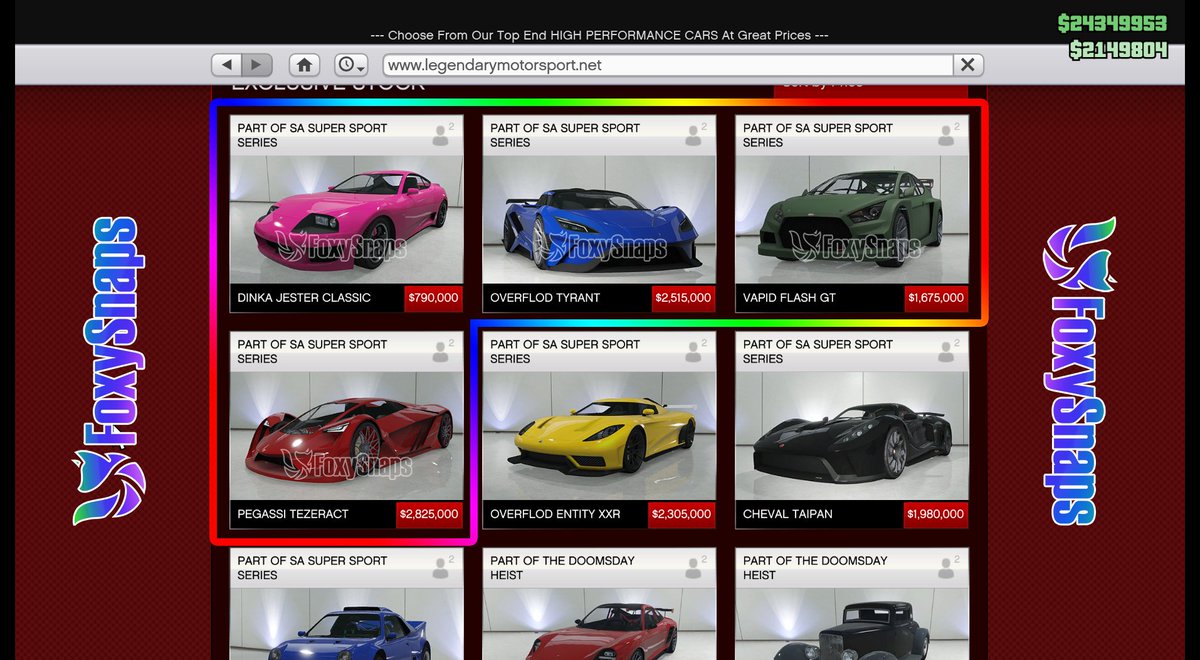
Task: Go forward using the browser forward arrow
Action: [x=257, y=65]
